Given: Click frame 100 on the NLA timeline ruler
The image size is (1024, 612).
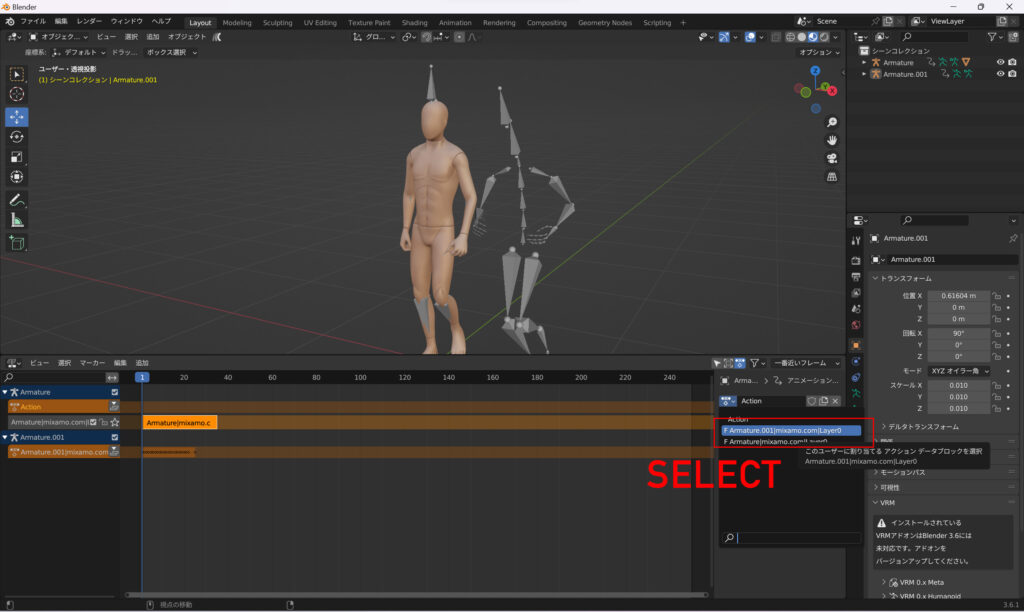Looking at the screenshot, I should [x=360, y=377].
